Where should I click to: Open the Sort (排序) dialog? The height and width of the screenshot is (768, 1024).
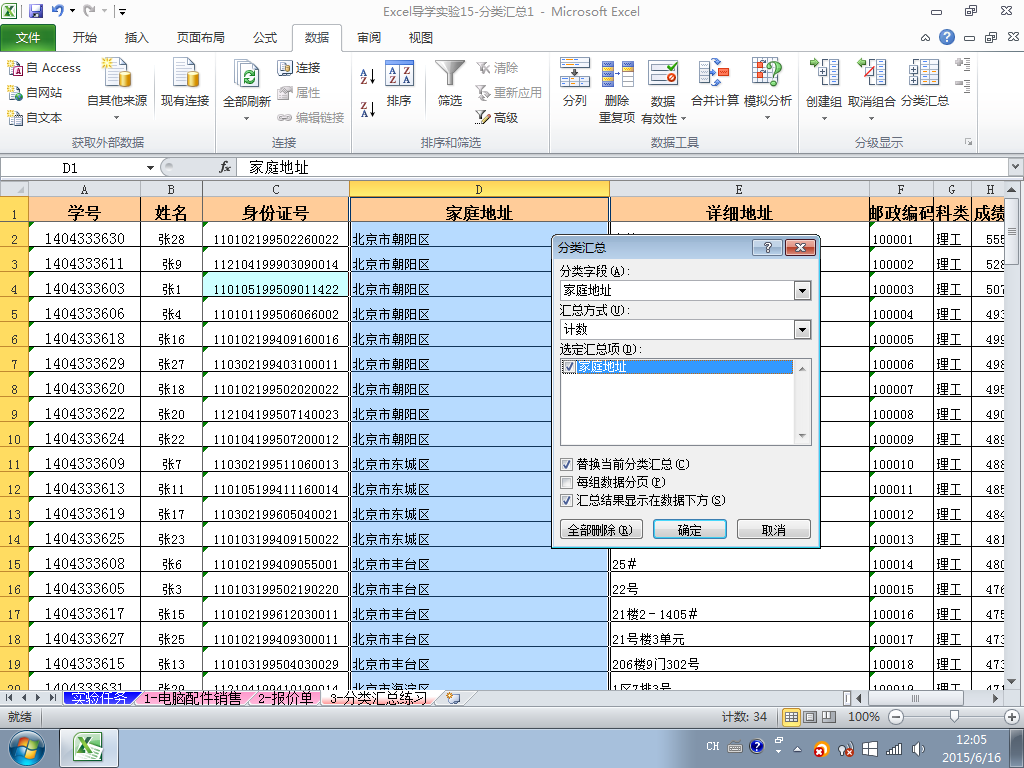(399, 84)
